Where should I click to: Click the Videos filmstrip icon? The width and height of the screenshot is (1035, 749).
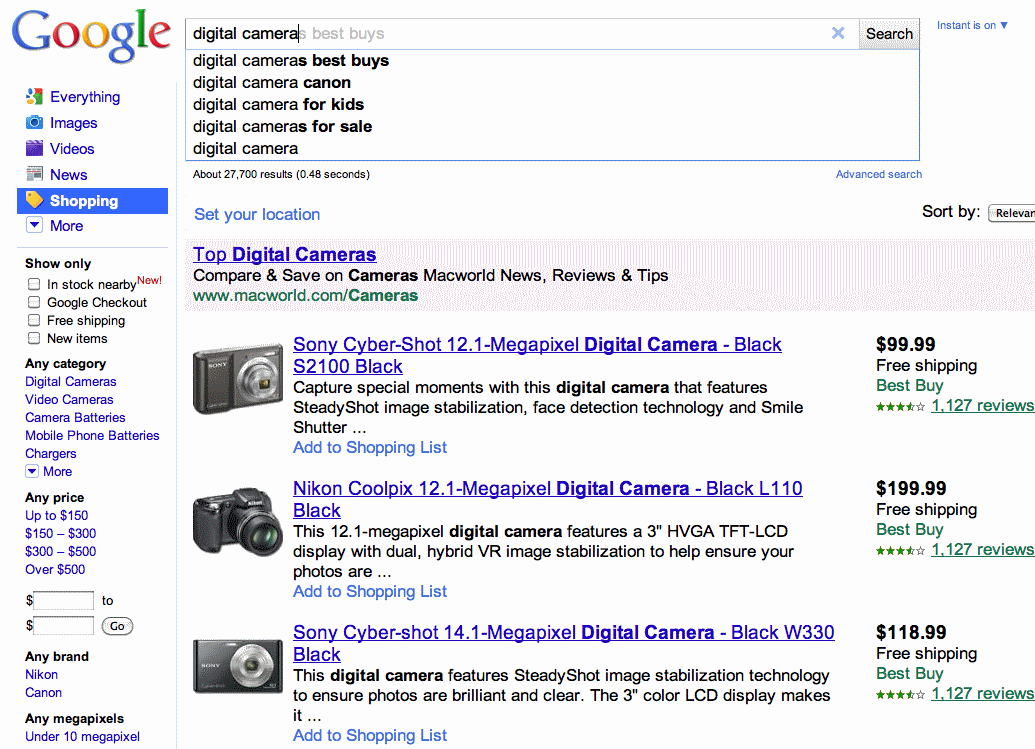click(34, 149)
